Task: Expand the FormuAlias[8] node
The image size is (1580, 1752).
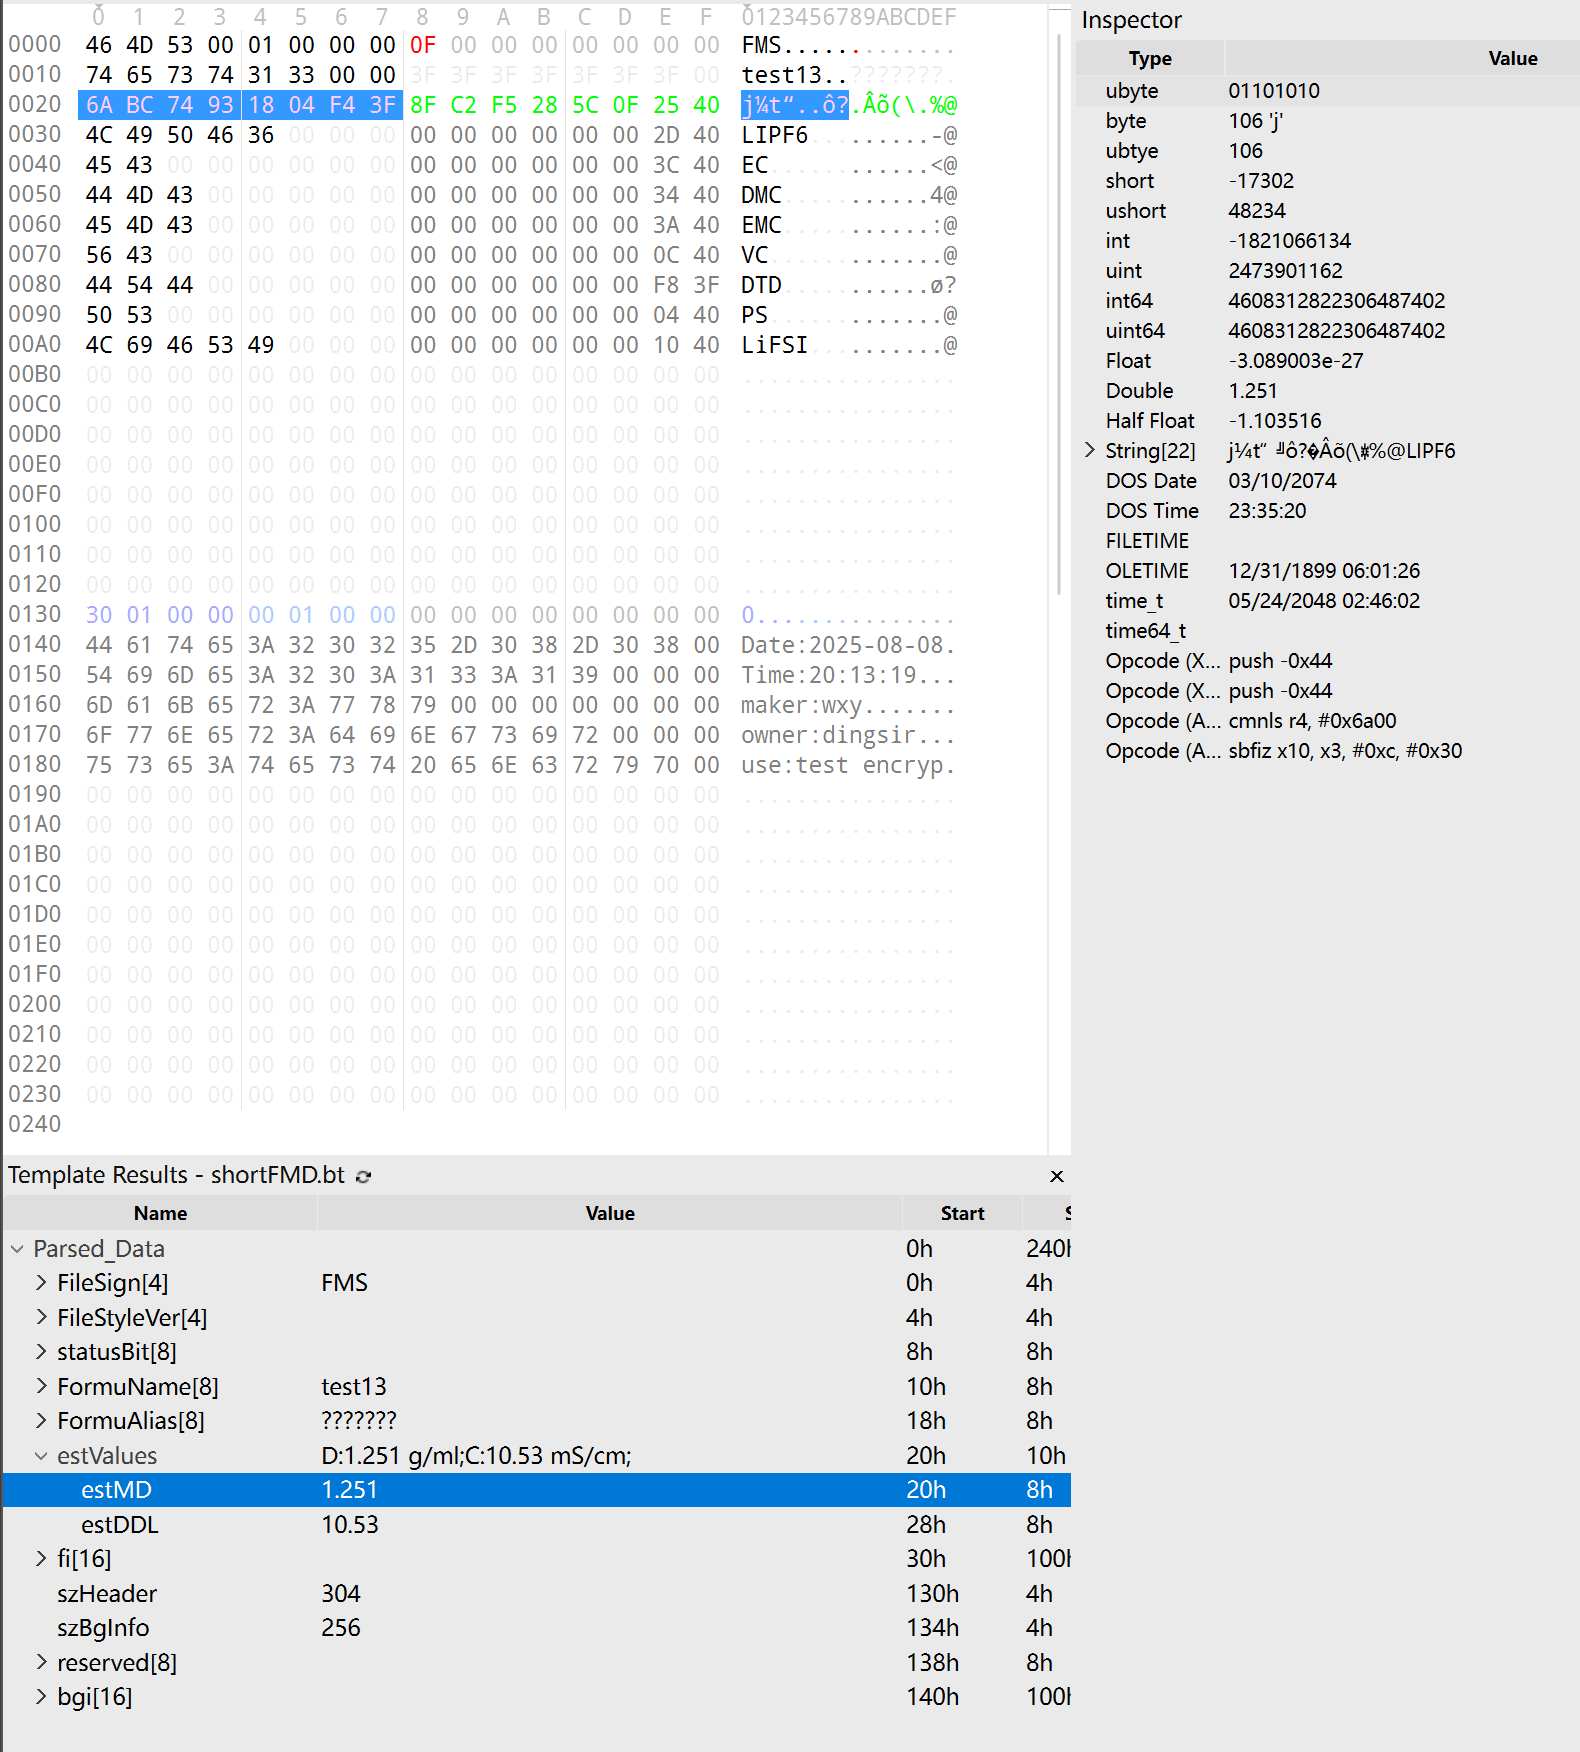Action: pyautogui.click(x=41, y=1421)
